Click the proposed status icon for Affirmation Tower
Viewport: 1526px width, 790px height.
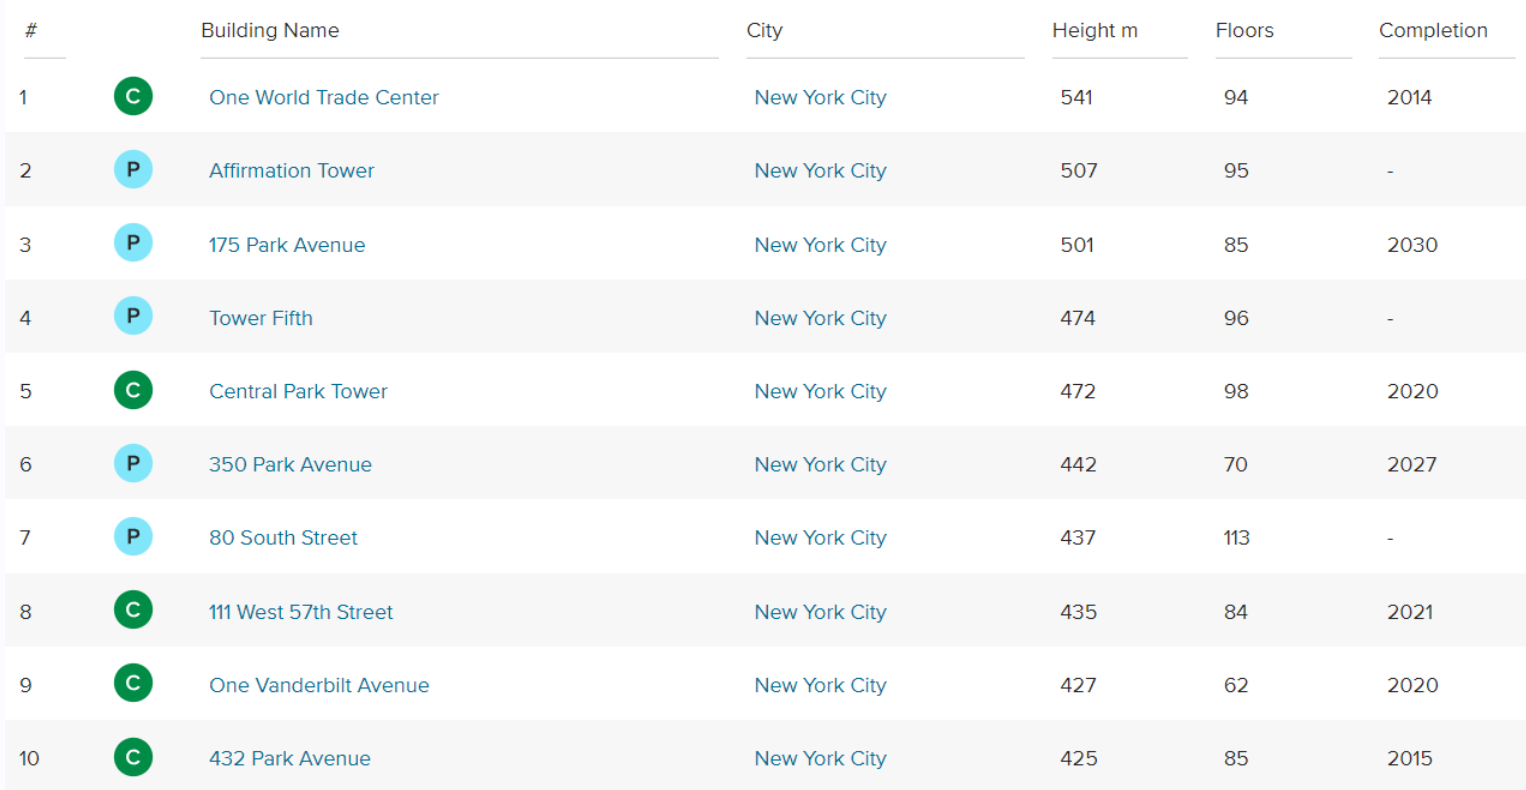point(133,170)
